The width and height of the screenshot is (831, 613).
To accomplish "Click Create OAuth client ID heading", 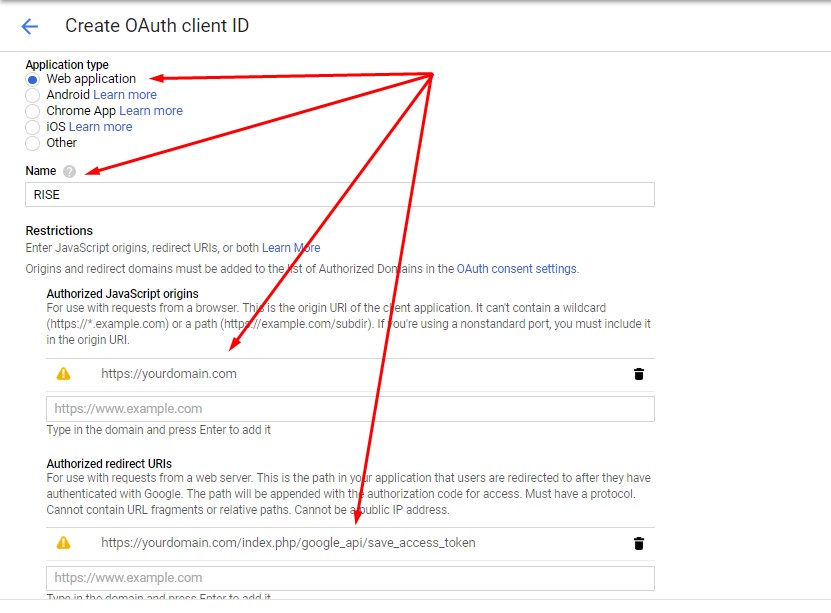I will click(x=157, y=25).
